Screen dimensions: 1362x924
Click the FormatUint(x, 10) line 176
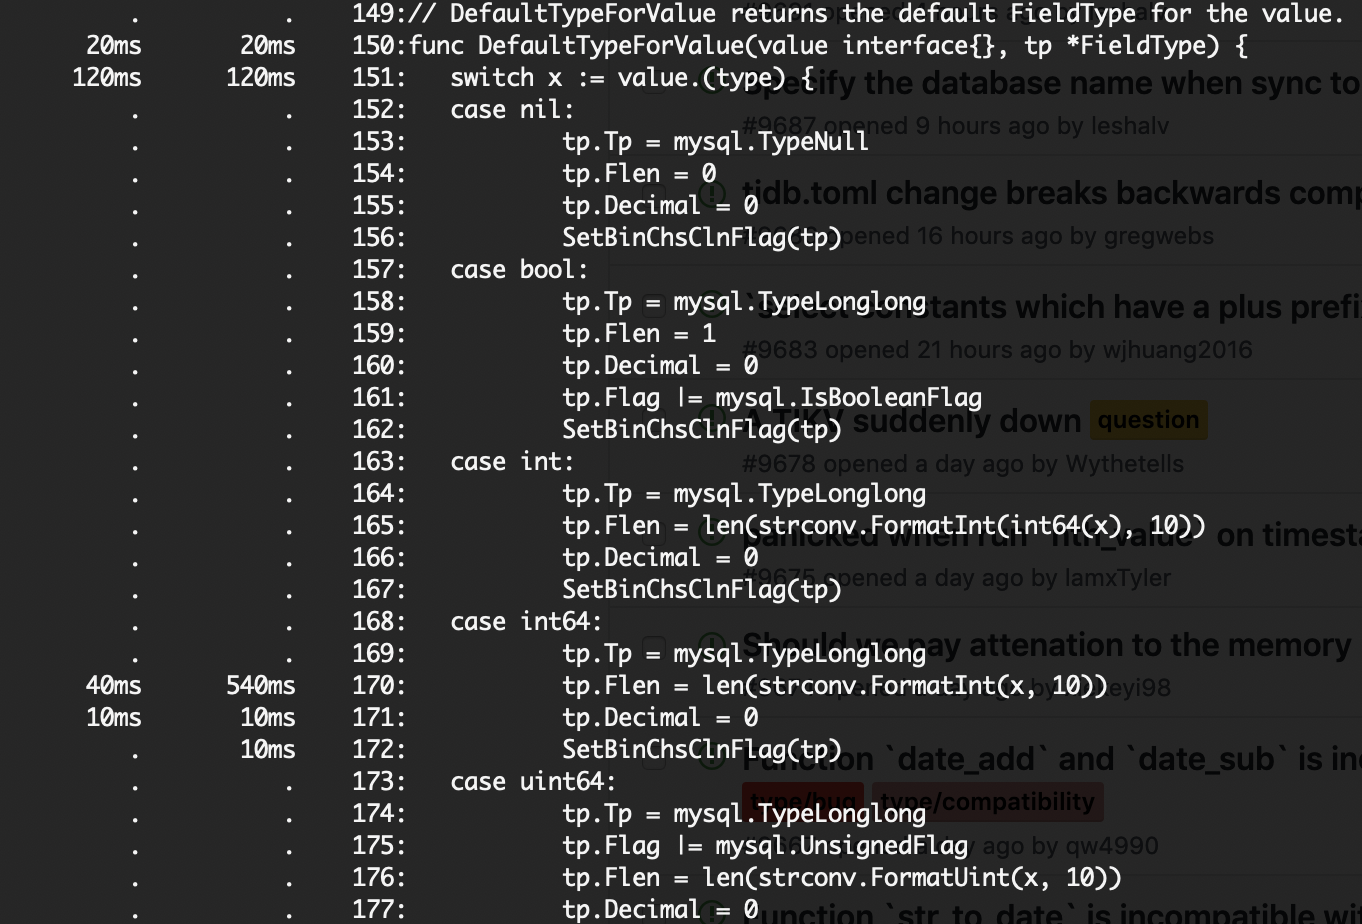842,878
